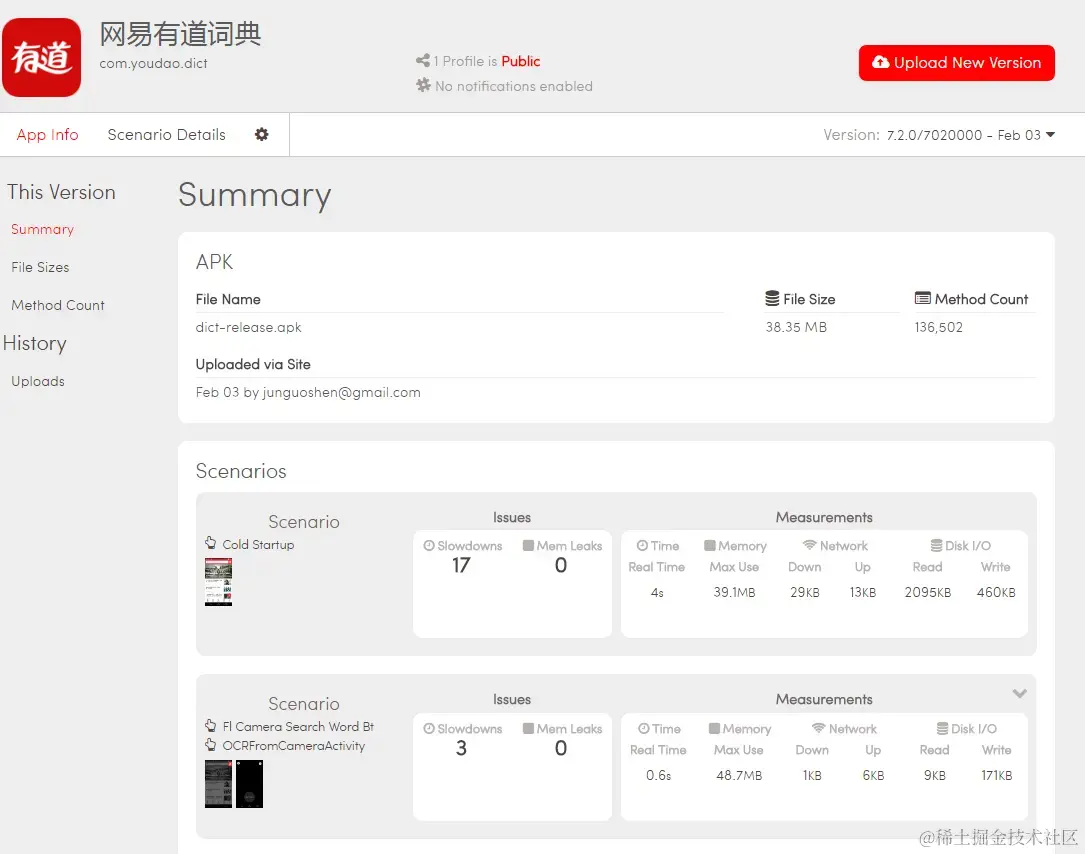This screenshot has height=854, width=1085.
Task: Click Time clock icon in camera scenario measurements
Action: [x=644, y=728]
